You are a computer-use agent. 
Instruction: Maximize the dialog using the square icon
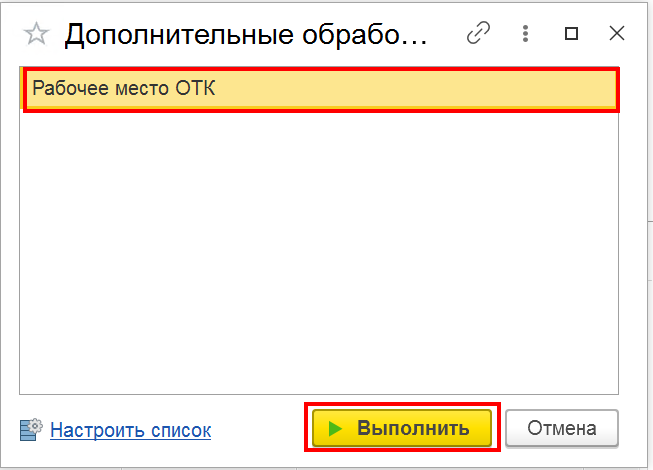point(571,33)
